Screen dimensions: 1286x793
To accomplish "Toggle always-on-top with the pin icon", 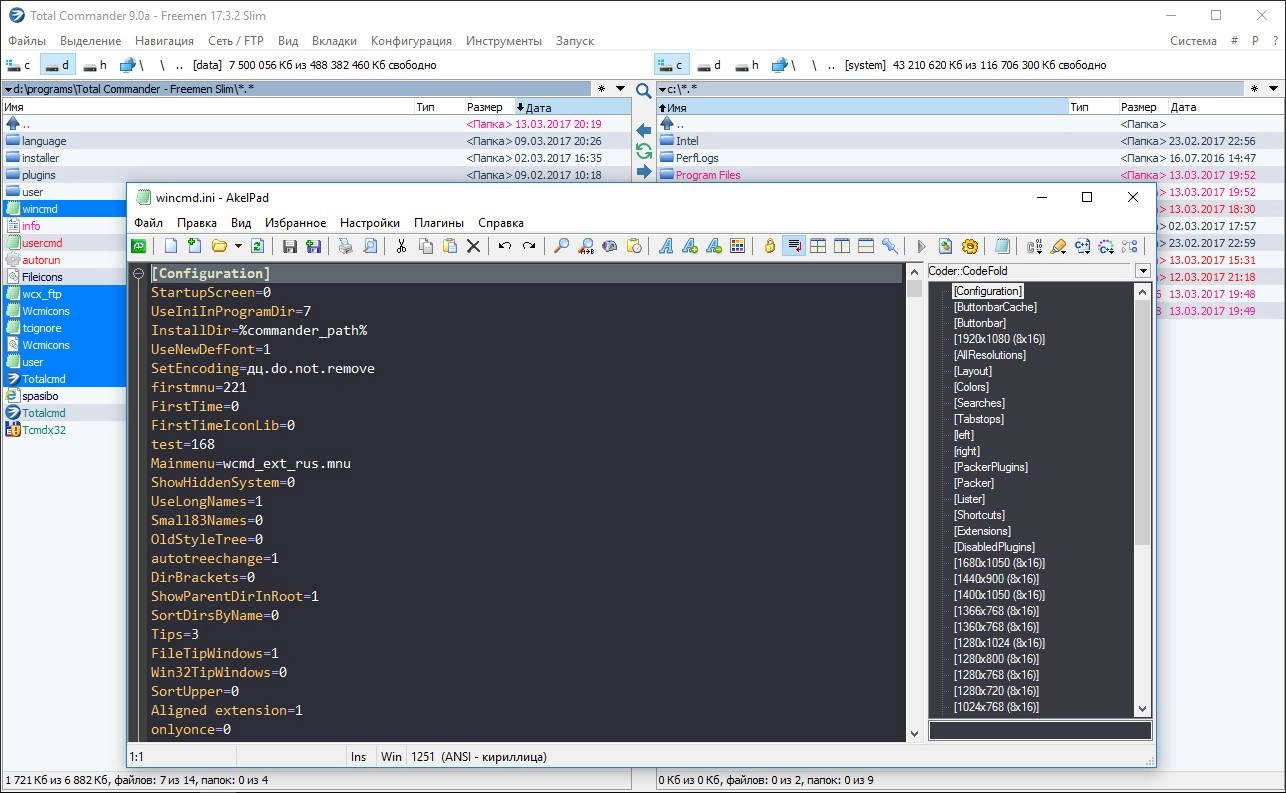I will click(890, 246).
